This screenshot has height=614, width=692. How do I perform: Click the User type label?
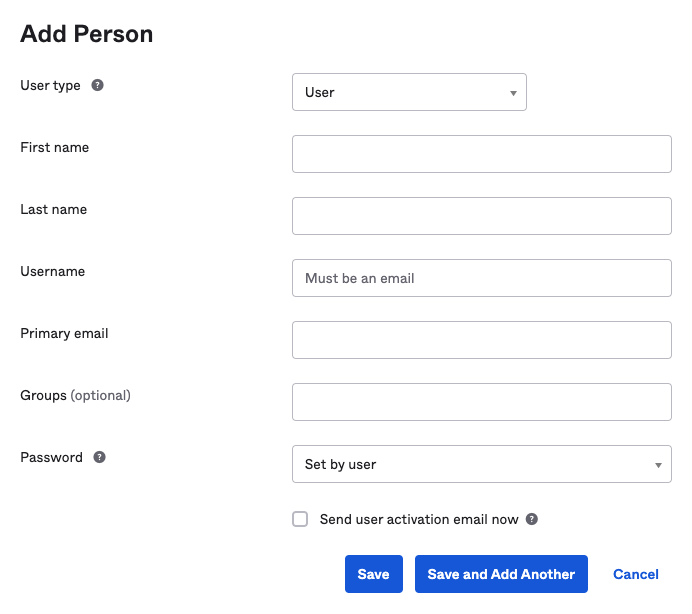tap(50, 85)
